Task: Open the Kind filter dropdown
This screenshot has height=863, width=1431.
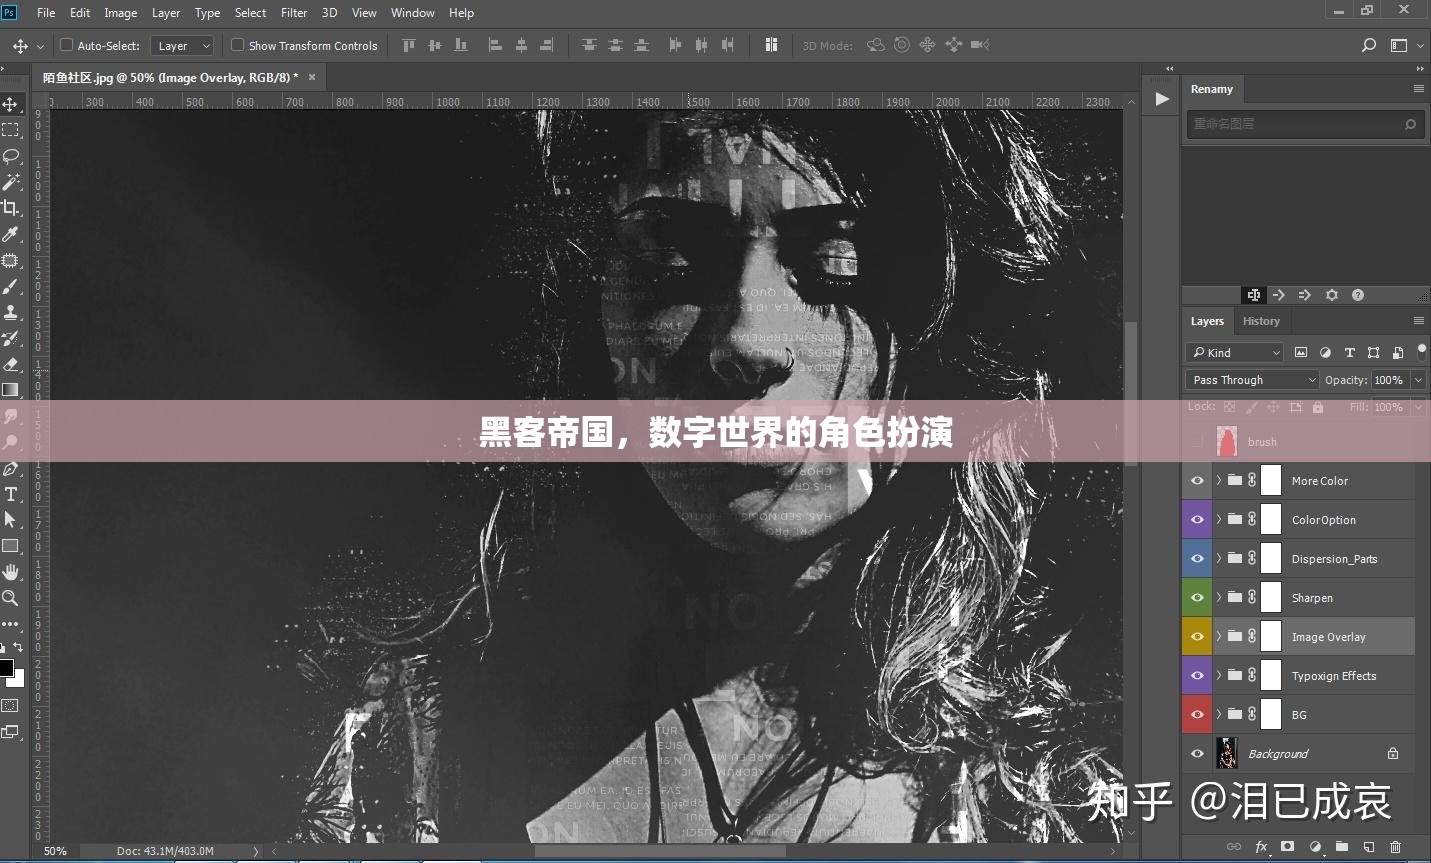Action: 1235,352
